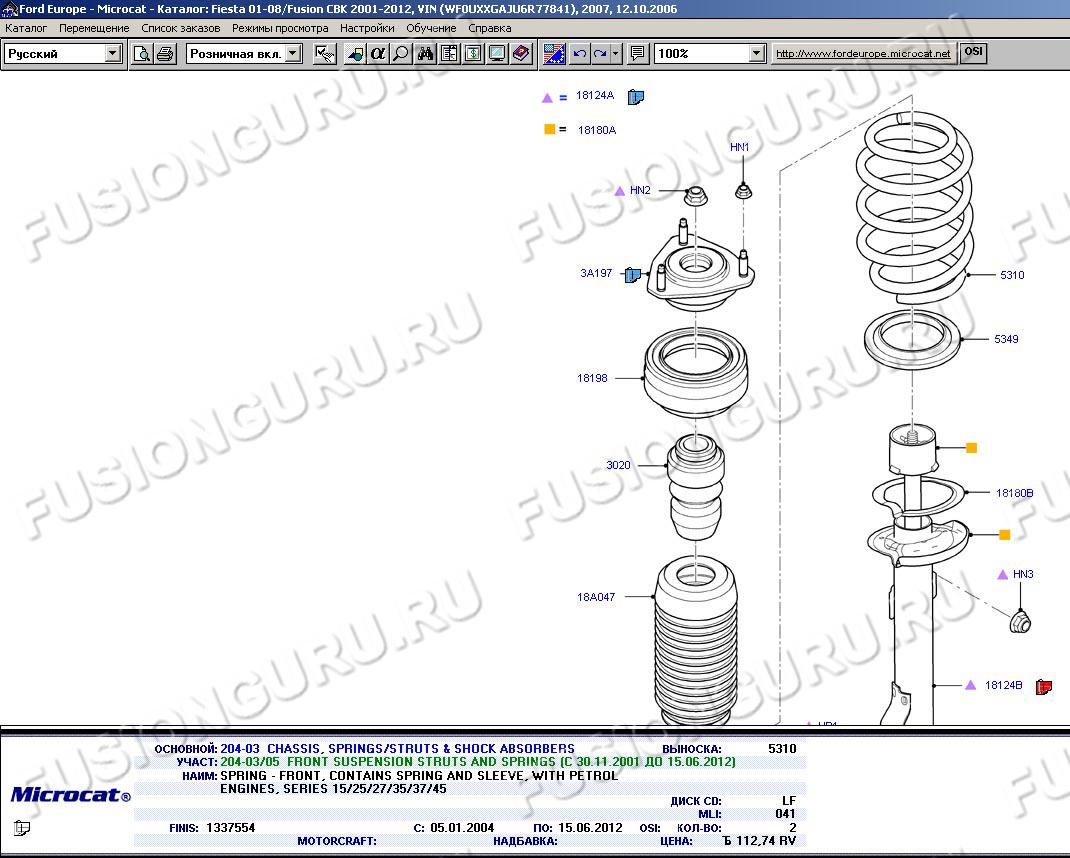
Task: Click the orange square marker beside strut top
Action: pos(972,448)
